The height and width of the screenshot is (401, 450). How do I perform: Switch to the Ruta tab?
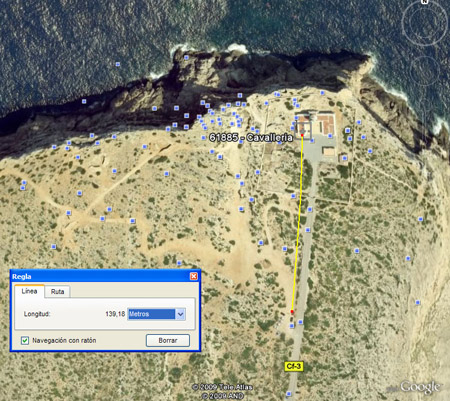(57, 292)
